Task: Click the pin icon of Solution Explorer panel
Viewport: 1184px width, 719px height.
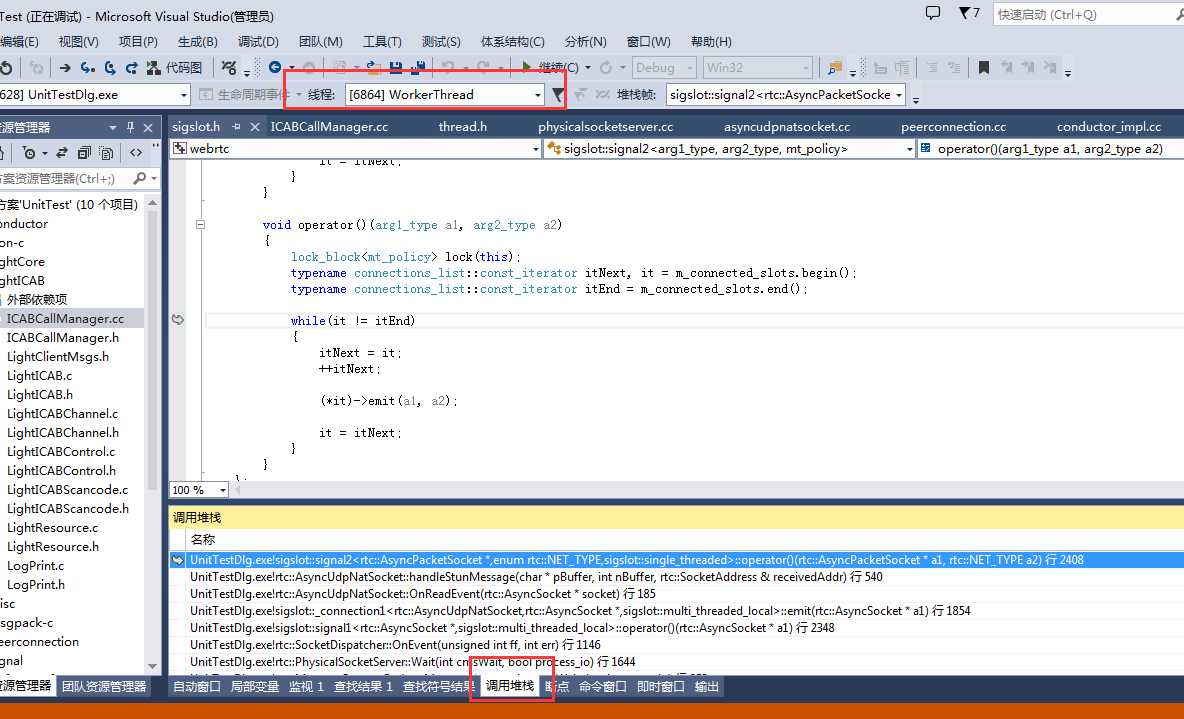Action: pos(130,128)
